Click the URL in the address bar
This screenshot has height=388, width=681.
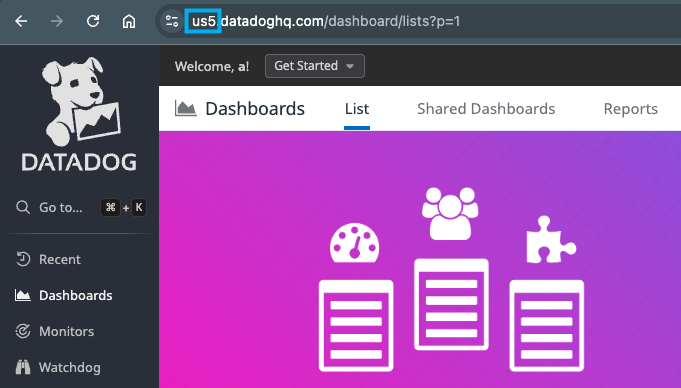(326, 21)
